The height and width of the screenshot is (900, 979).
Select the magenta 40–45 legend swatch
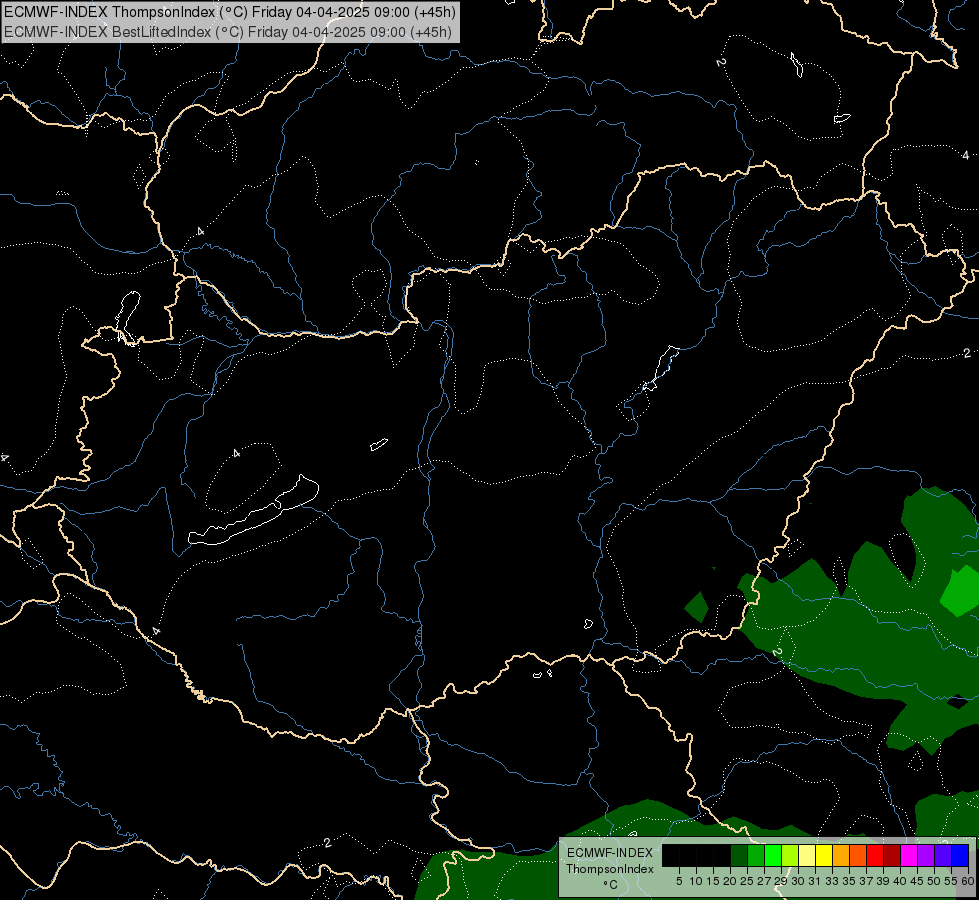[909, 855]
